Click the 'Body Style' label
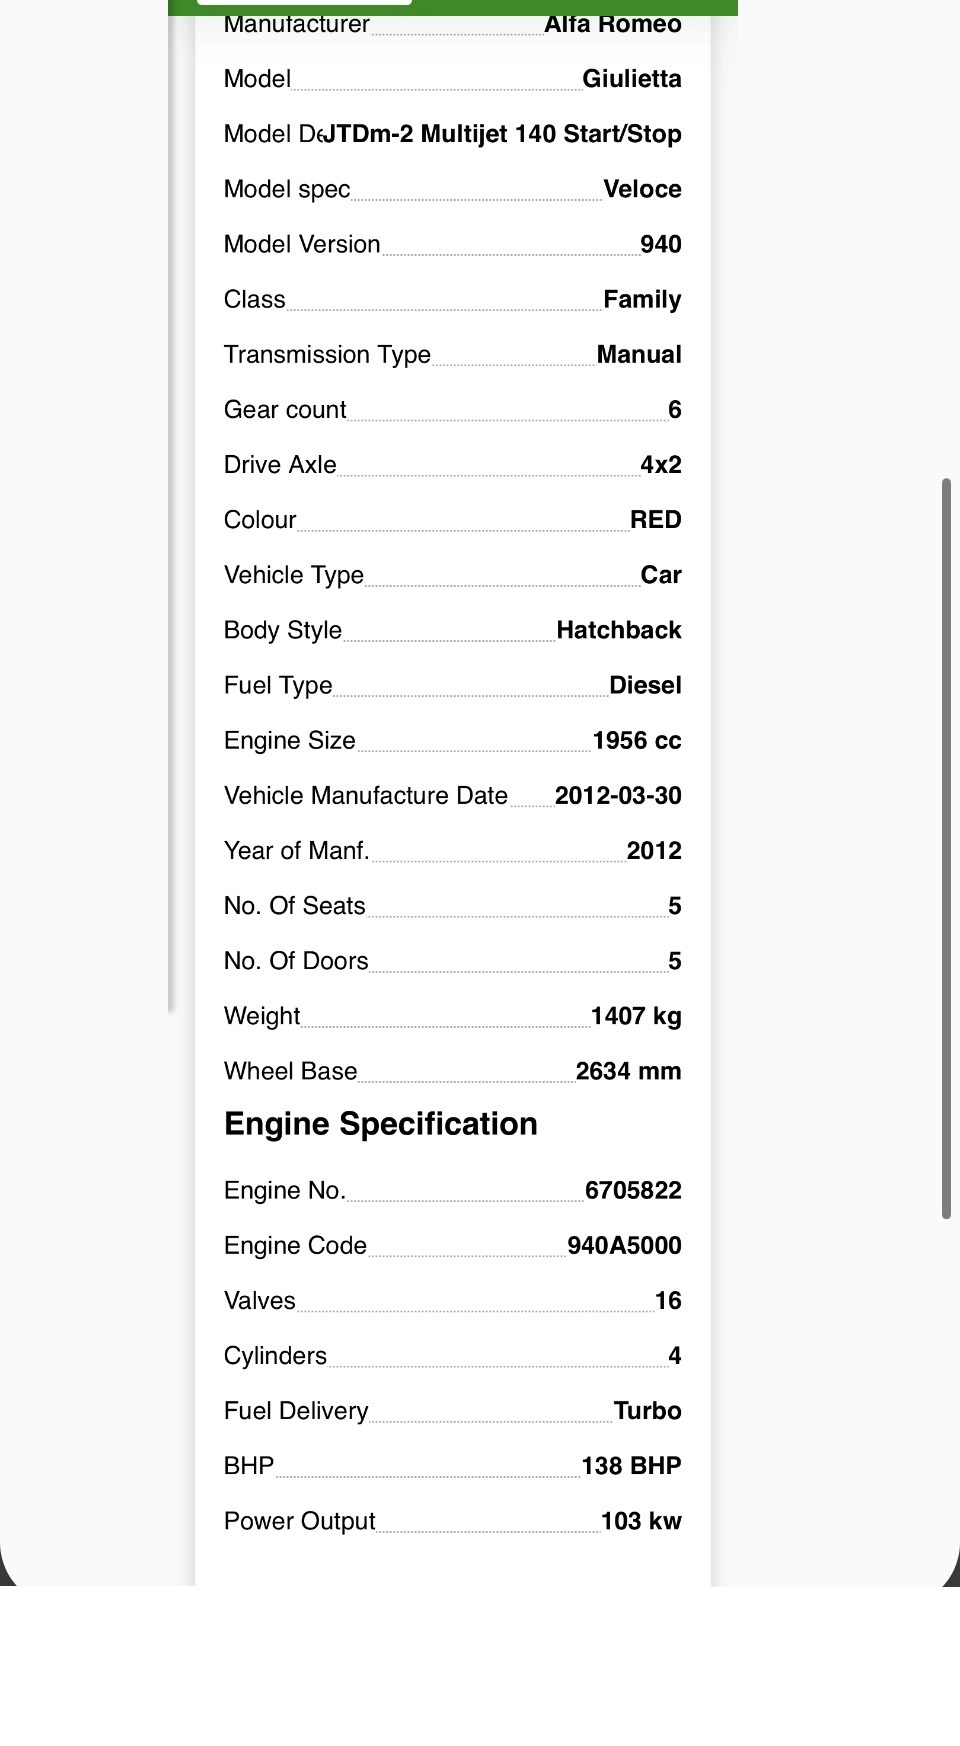The height and width of the screenshot is (1746, 960). pyautogui.click(x=283, y=630)
